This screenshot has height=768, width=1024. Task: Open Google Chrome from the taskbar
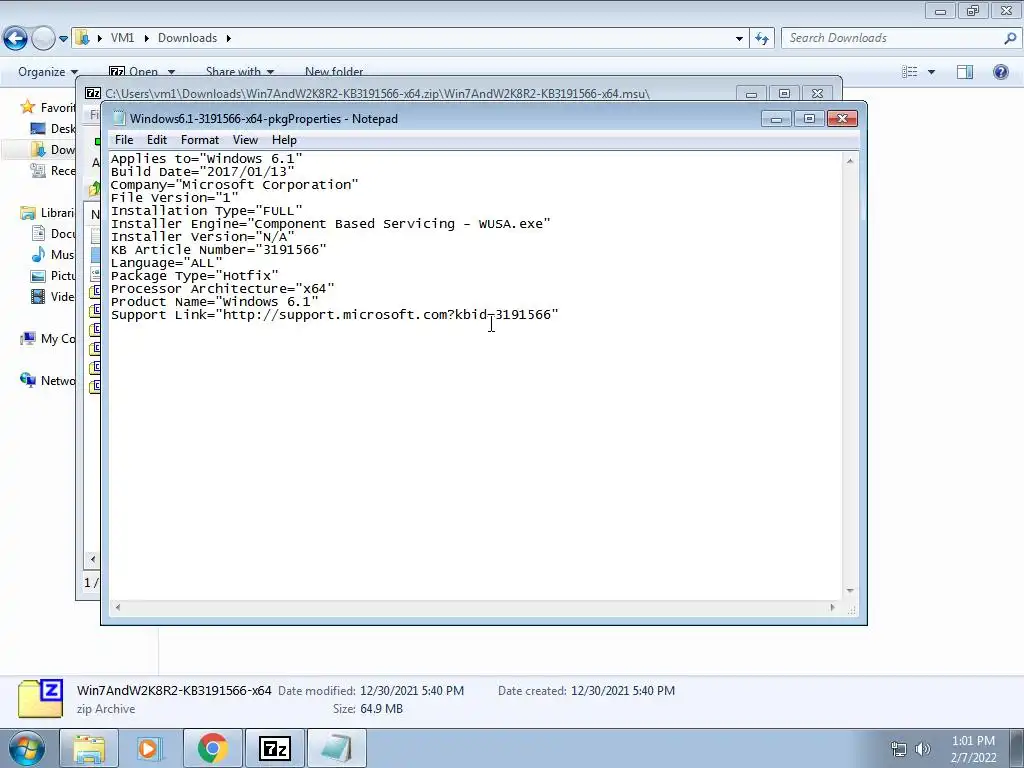pyautogui.click(x=212, y=748)
